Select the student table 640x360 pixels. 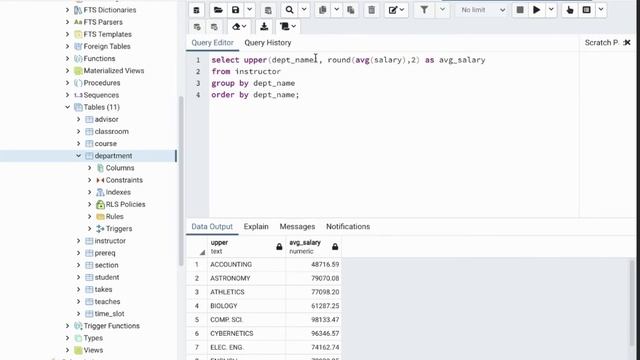pyautogui.click(x=107, y=277)
